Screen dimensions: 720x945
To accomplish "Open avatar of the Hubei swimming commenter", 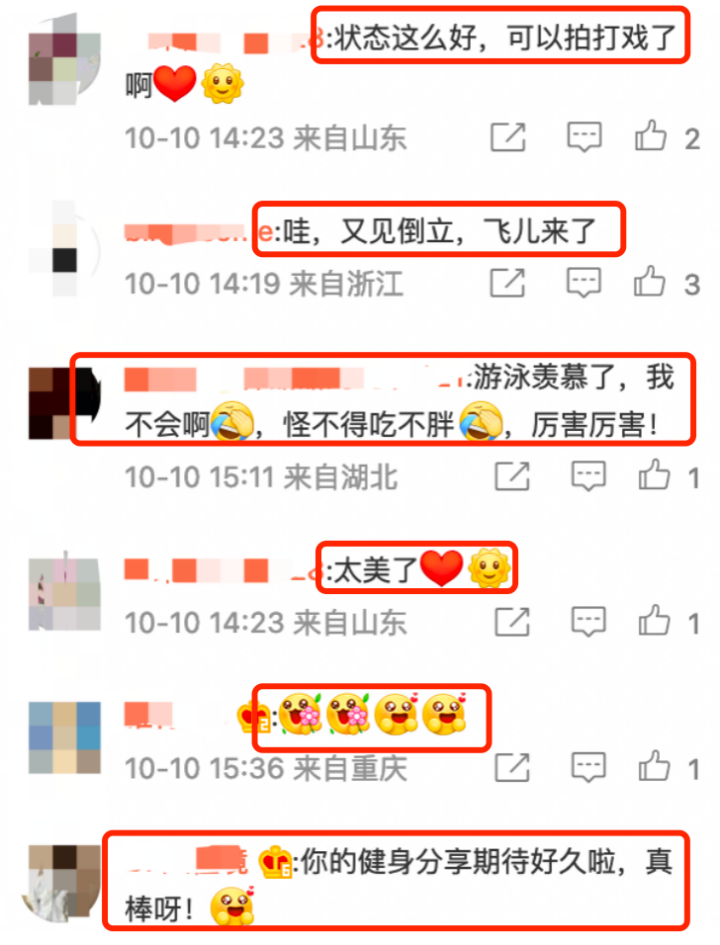I will click(x=64, y=403).
